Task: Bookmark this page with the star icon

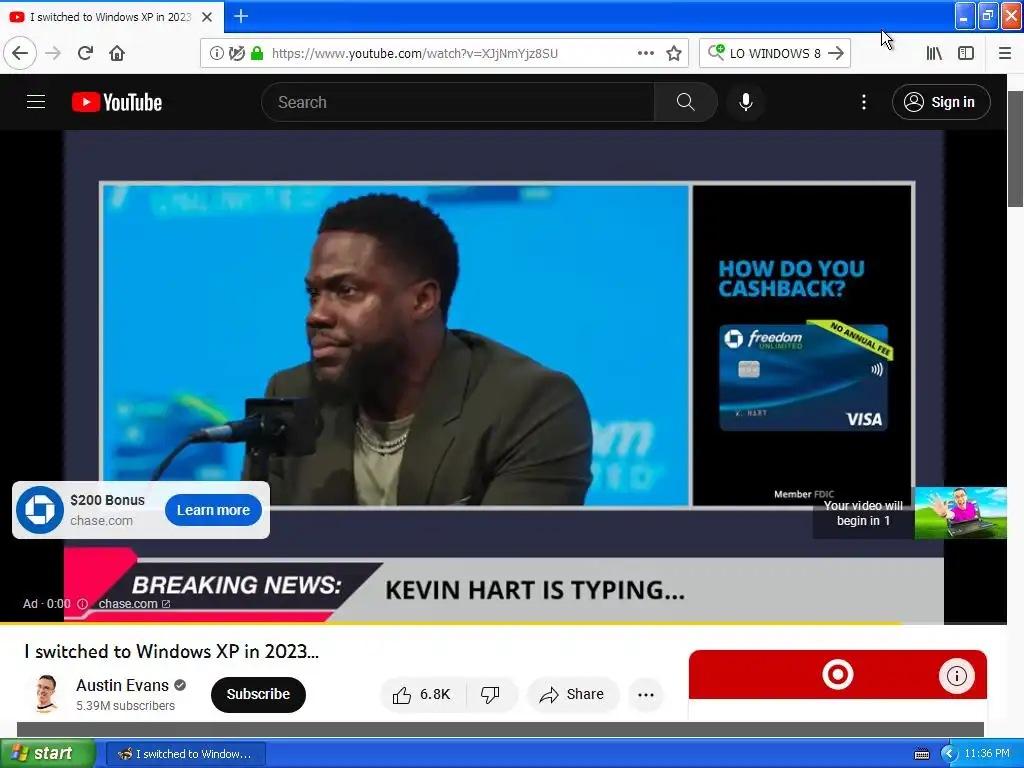Action: [674, 53]
